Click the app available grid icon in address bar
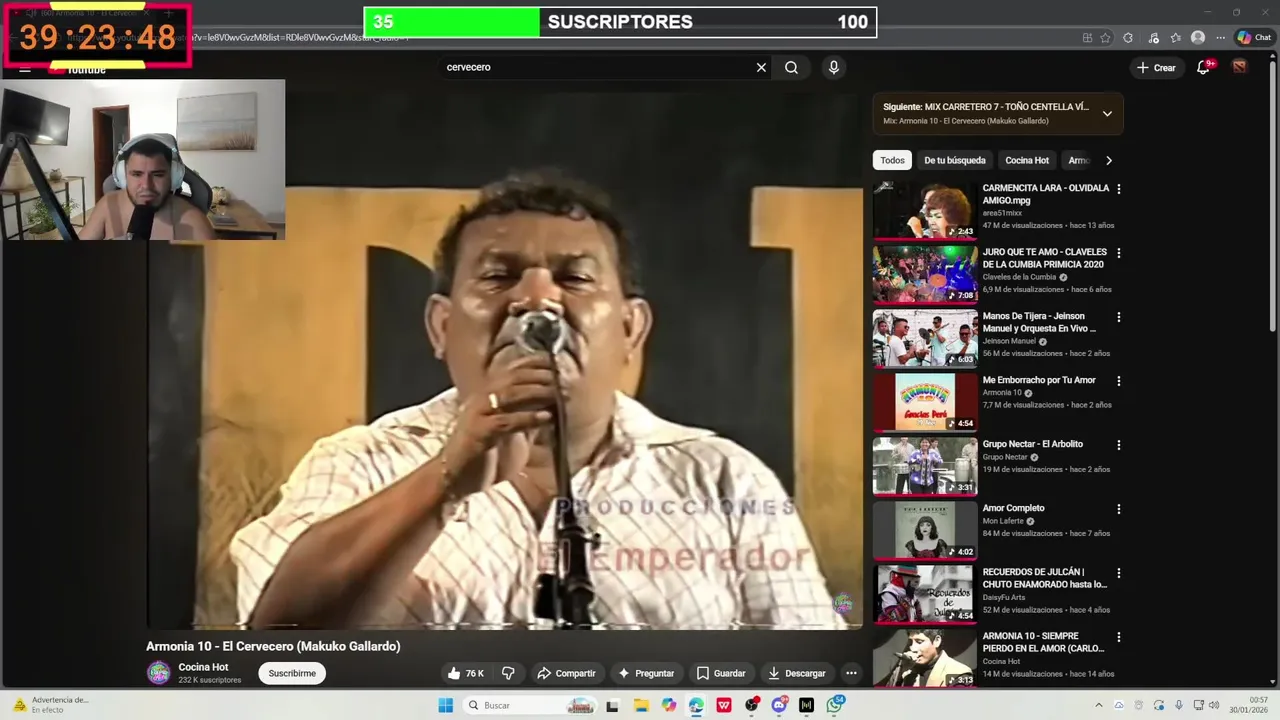The image size is (1280, 720). (x=1087, y=38)
